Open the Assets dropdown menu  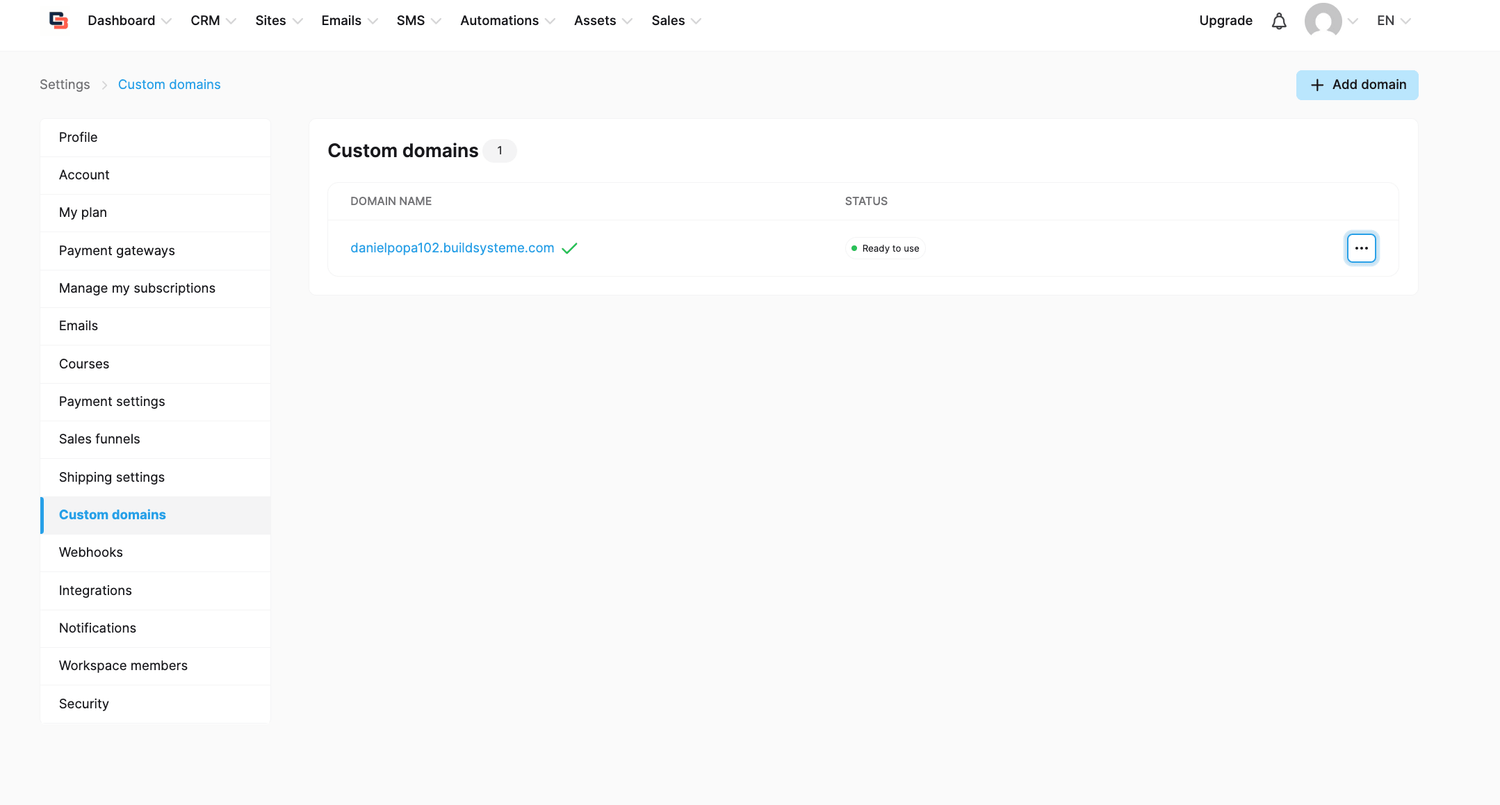click(603, 21)
